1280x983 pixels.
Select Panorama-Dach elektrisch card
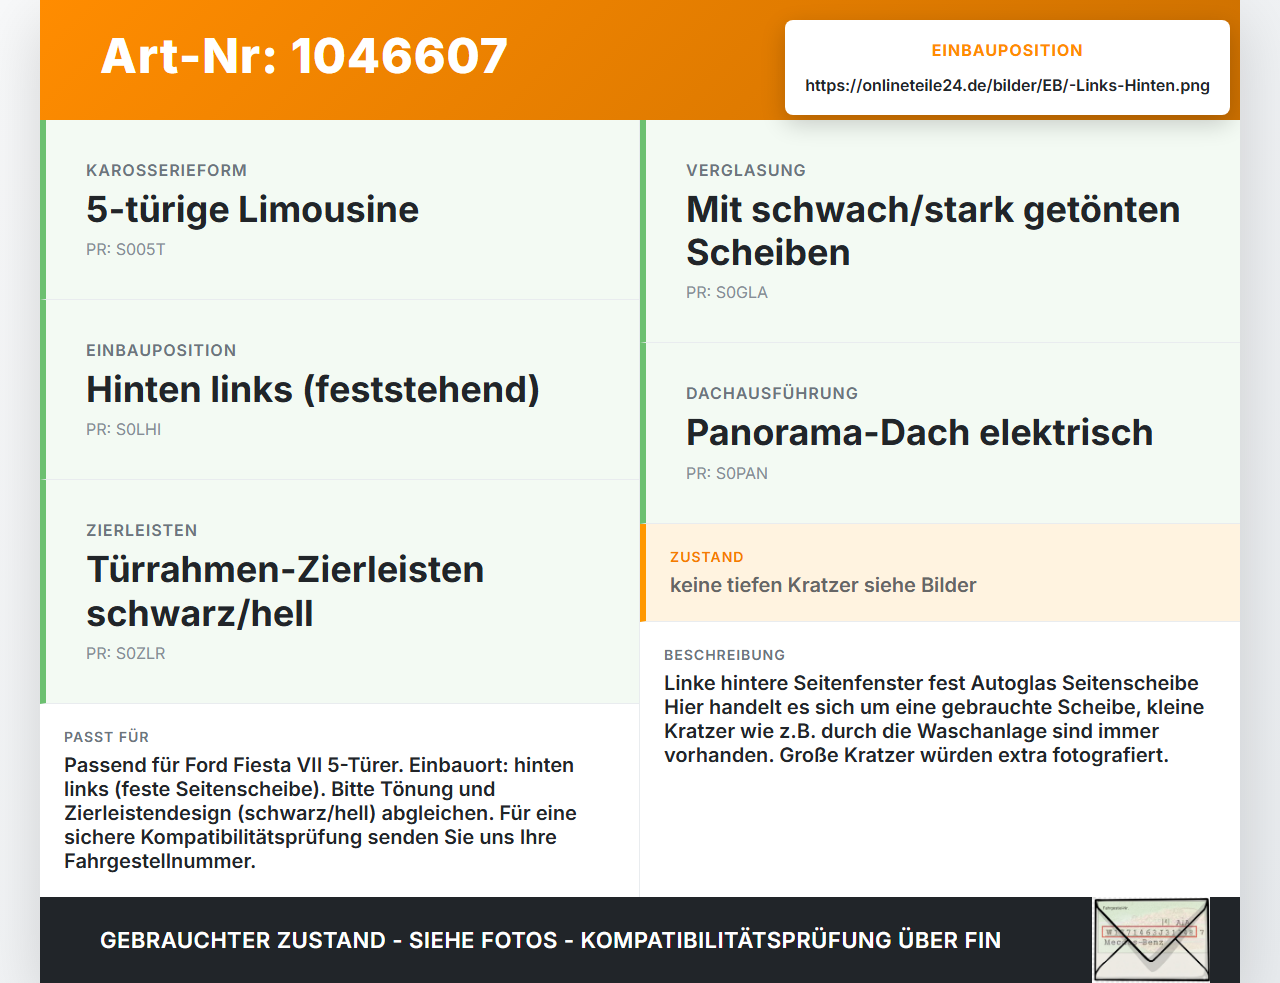tap(940, 433)
